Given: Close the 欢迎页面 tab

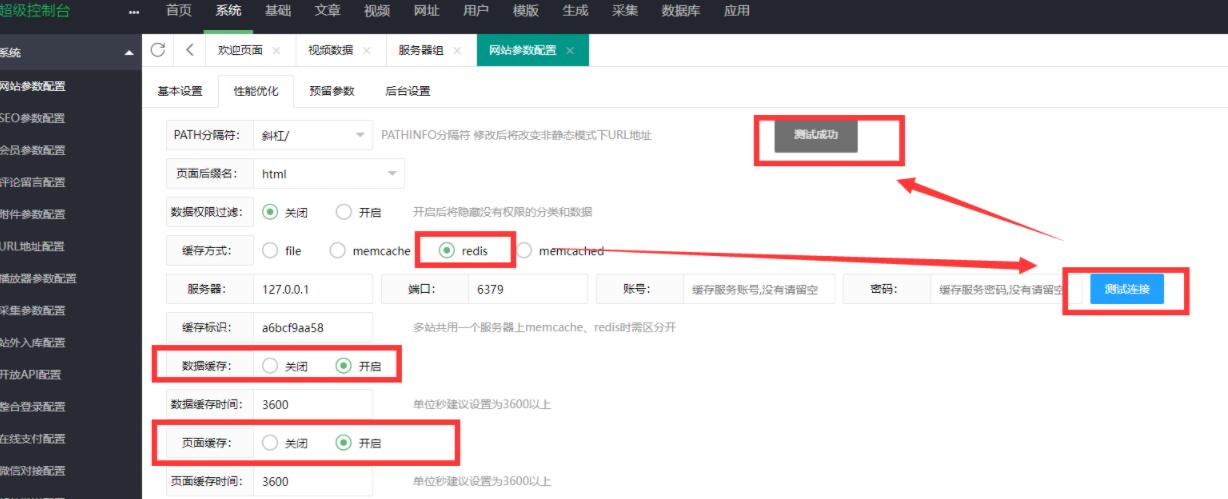Looking at the screenshot, I should click(276, 50).
